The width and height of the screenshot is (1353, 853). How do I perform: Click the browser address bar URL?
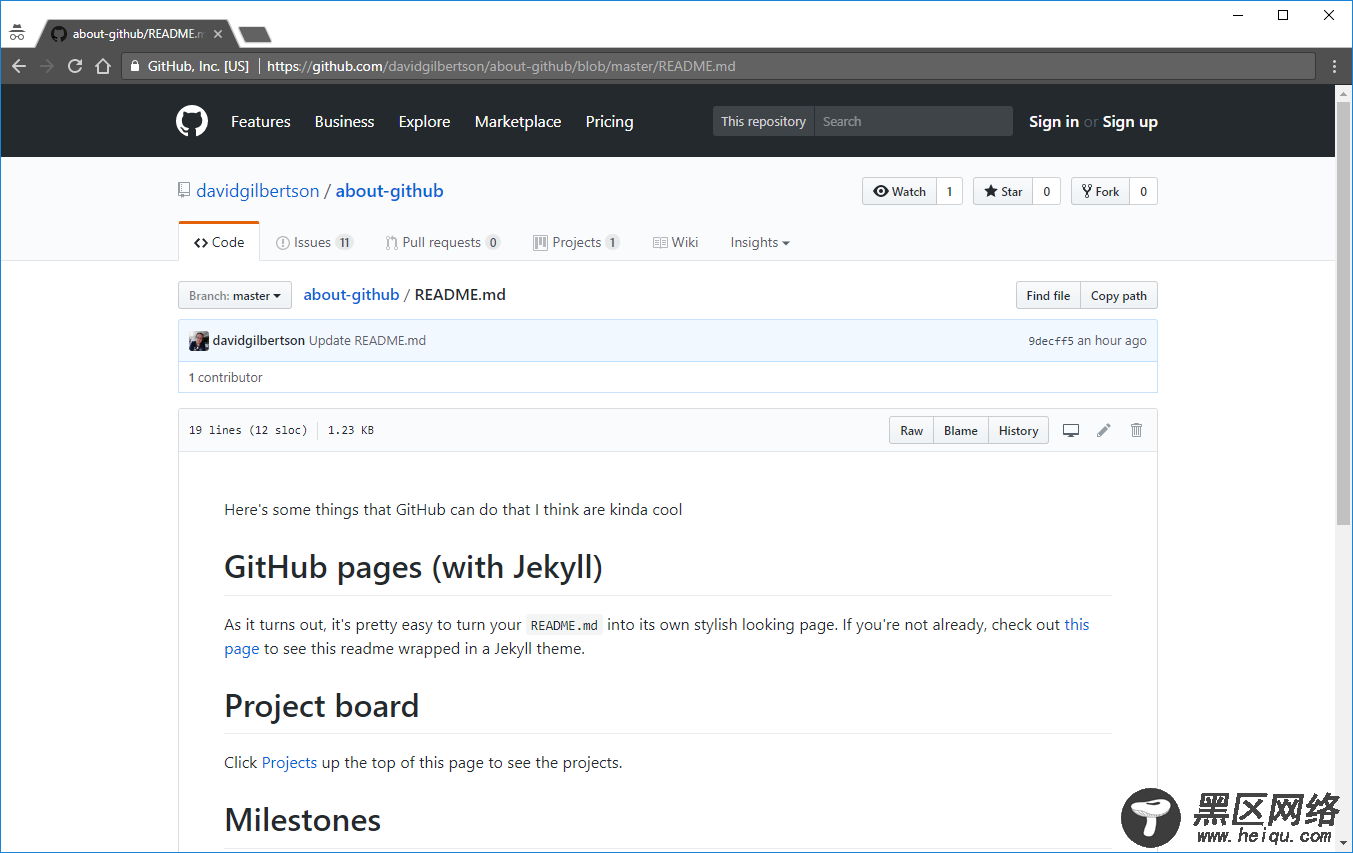point(501,66)
